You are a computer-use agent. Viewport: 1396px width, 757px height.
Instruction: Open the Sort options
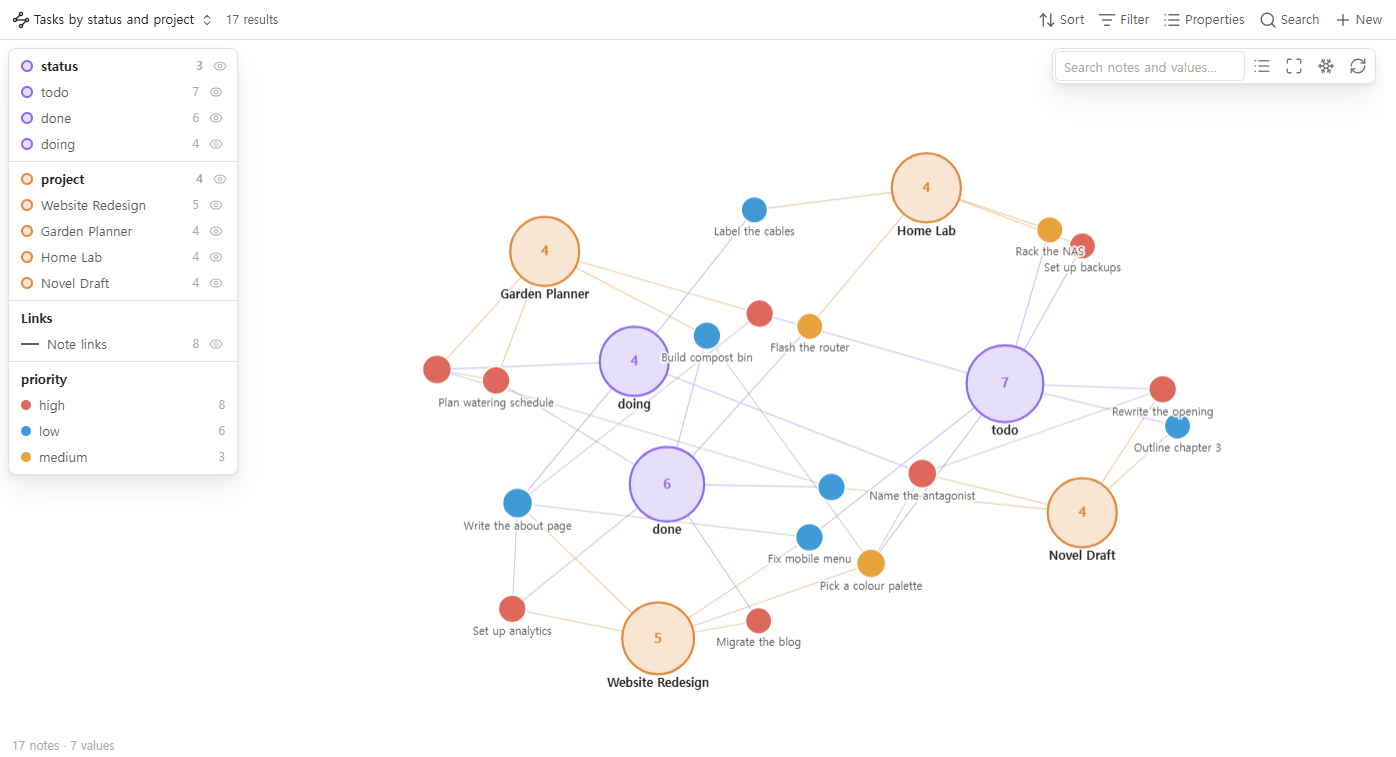click(x=1061, y=20)
